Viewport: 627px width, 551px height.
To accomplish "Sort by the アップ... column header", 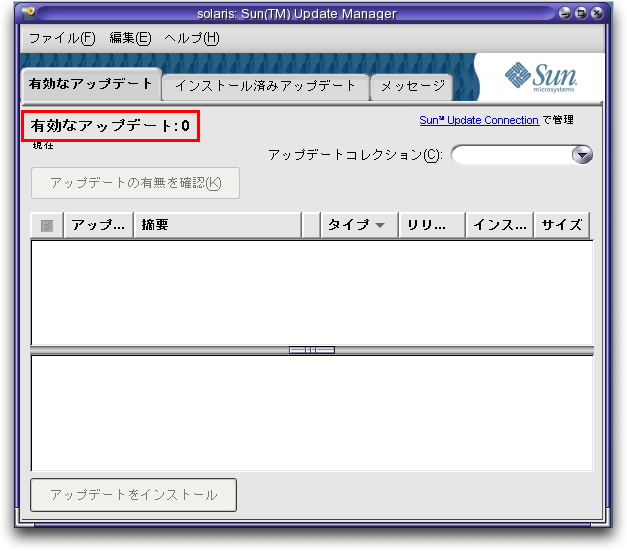I will click(x=98, y=225).
